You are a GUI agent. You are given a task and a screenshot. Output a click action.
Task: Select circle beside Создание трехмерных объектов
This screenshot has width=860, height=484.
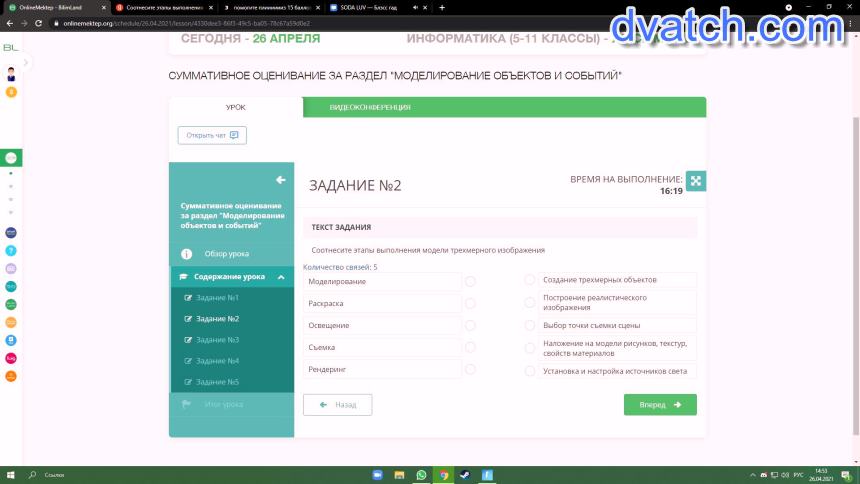[530, 280]
